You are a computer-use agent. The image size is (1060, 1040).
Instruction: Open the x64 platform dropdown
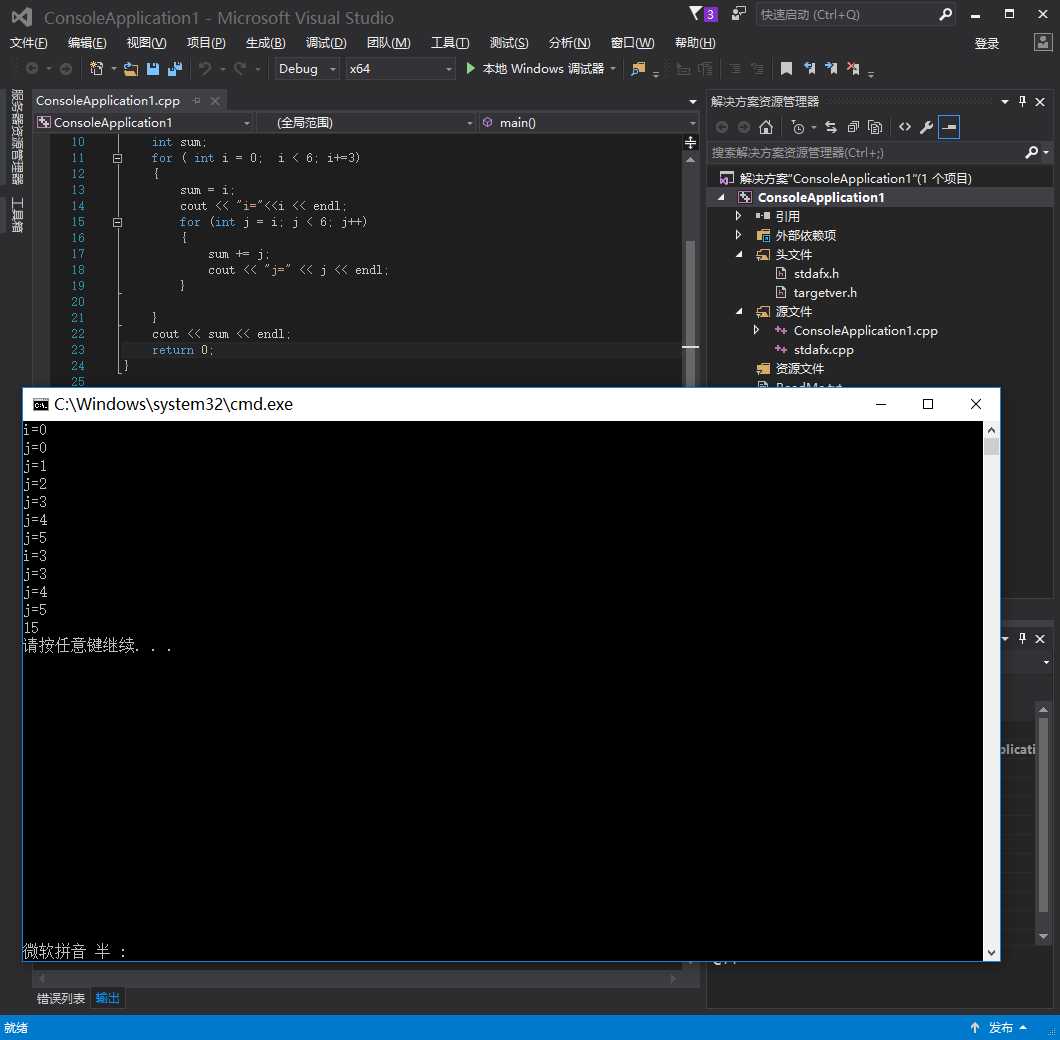tap(400, 69)
